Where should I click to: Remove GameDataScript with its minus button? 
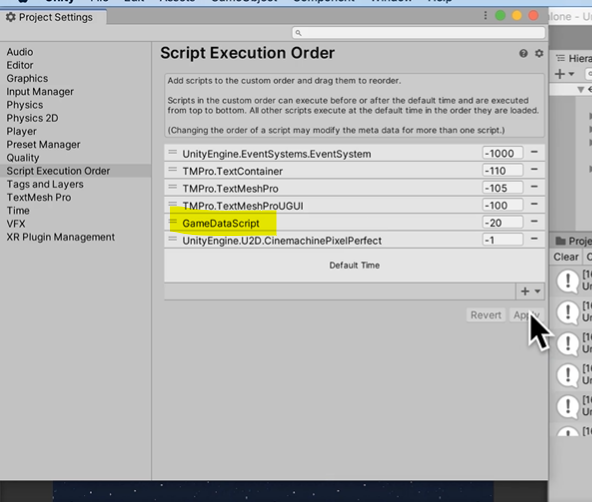(534, 222)
